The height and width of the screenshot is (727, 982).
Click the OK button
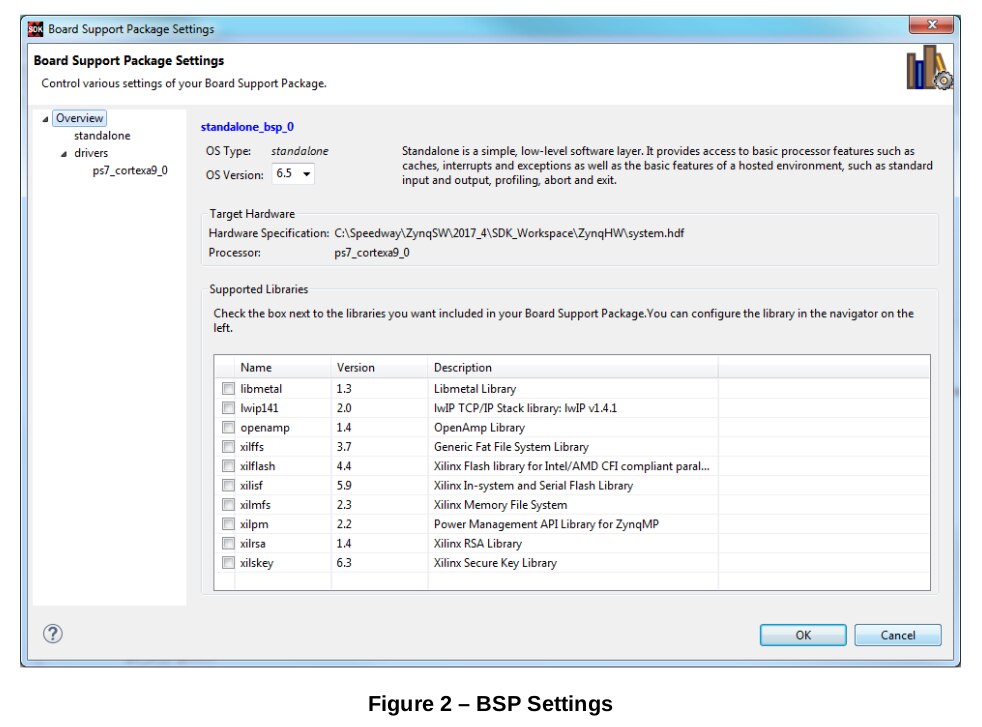(x=803, y=635)
